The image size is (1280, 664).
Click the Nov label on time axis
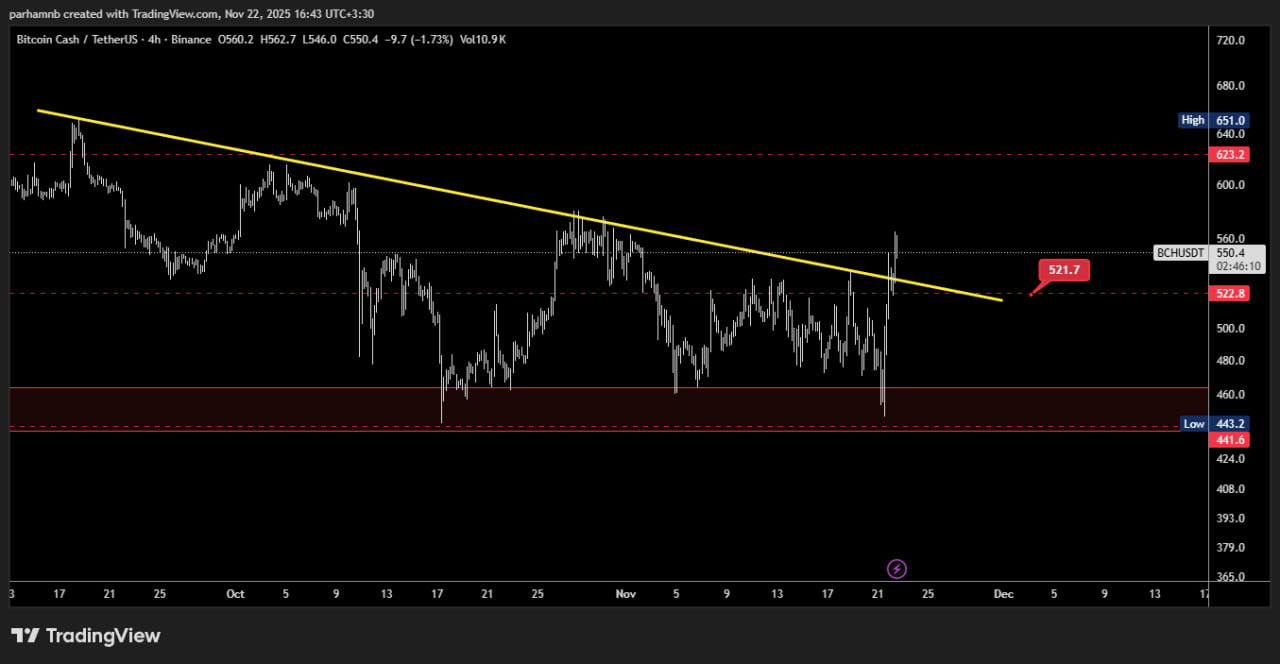coord(626,594)
